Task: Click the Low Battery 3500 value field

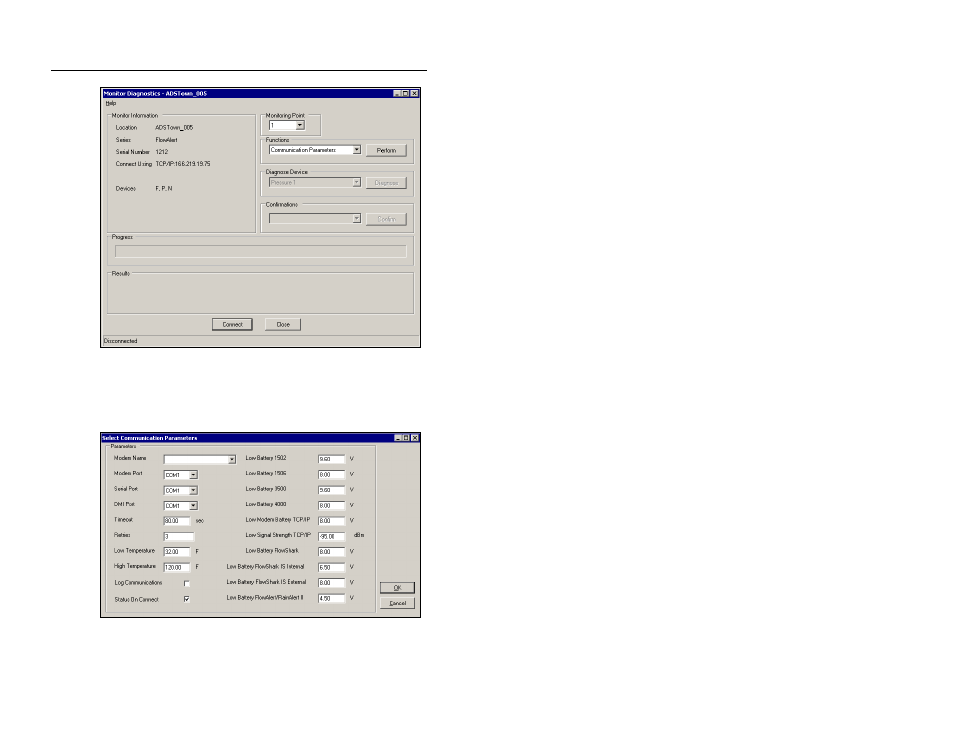Action: point(332,490)
